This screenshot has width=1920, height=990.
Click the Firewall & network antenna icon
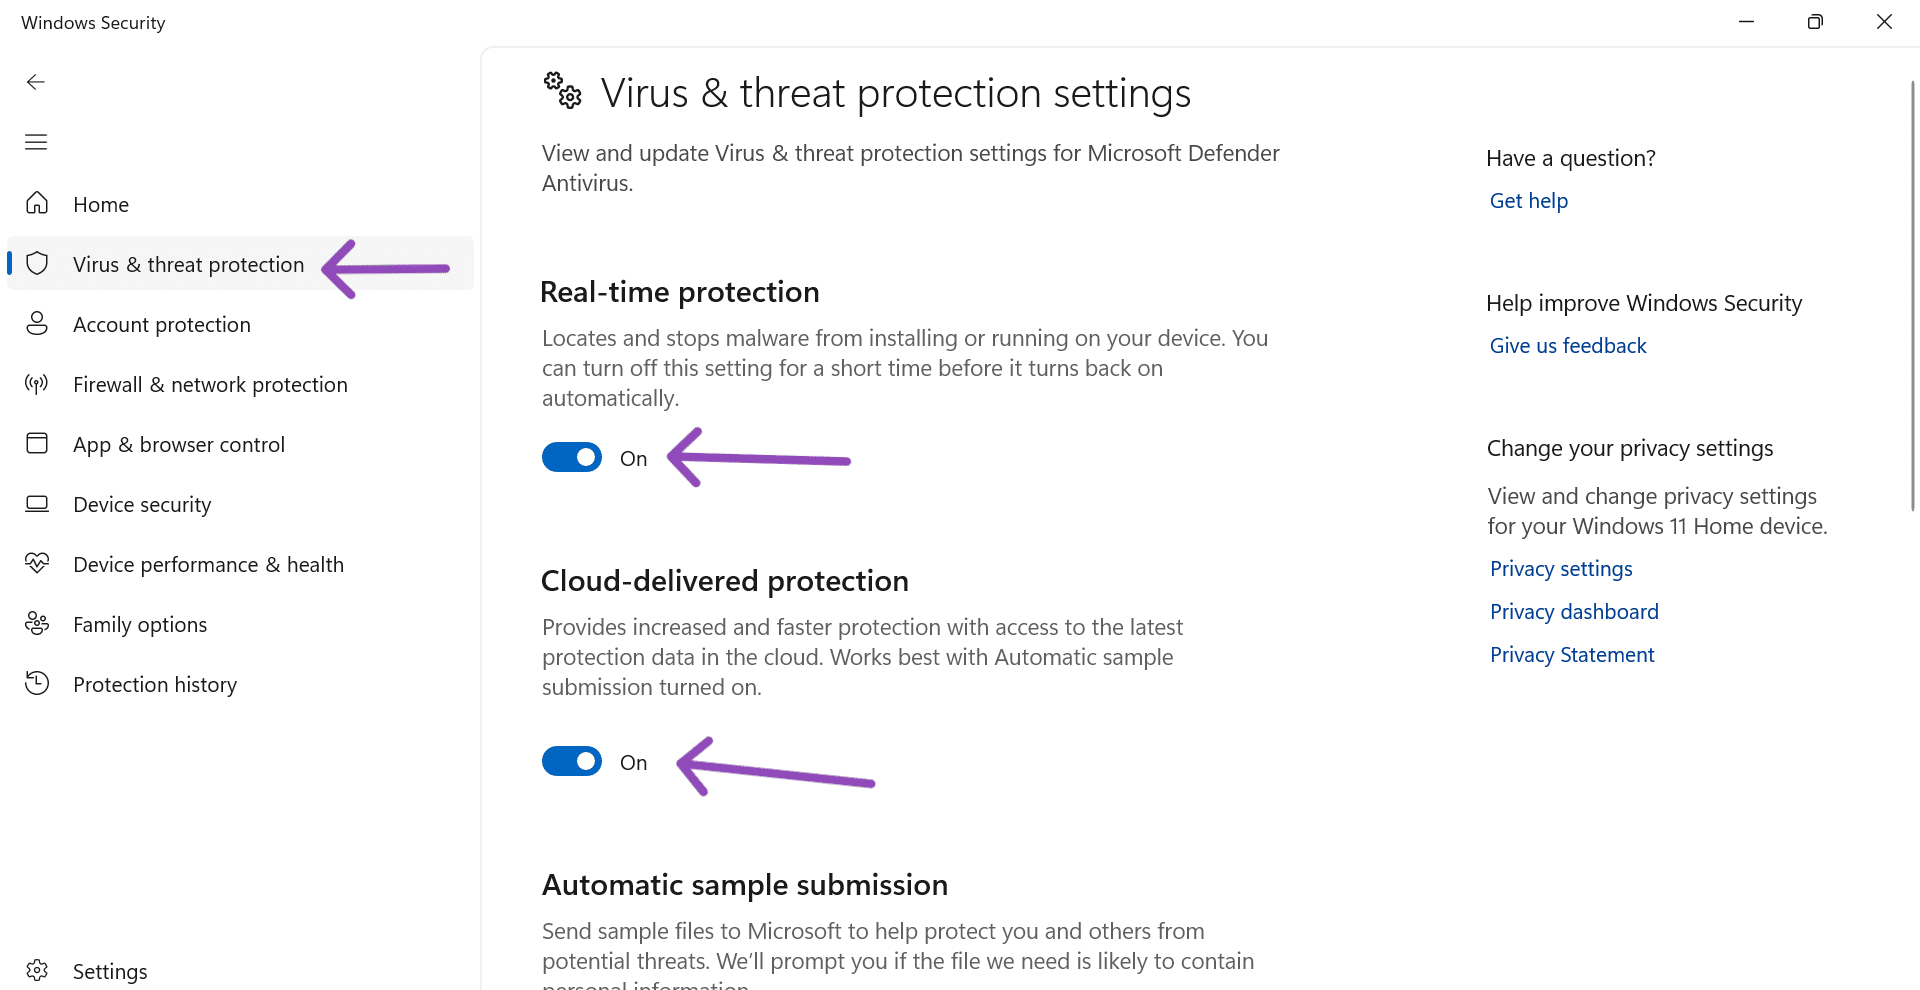pos(37,384)
